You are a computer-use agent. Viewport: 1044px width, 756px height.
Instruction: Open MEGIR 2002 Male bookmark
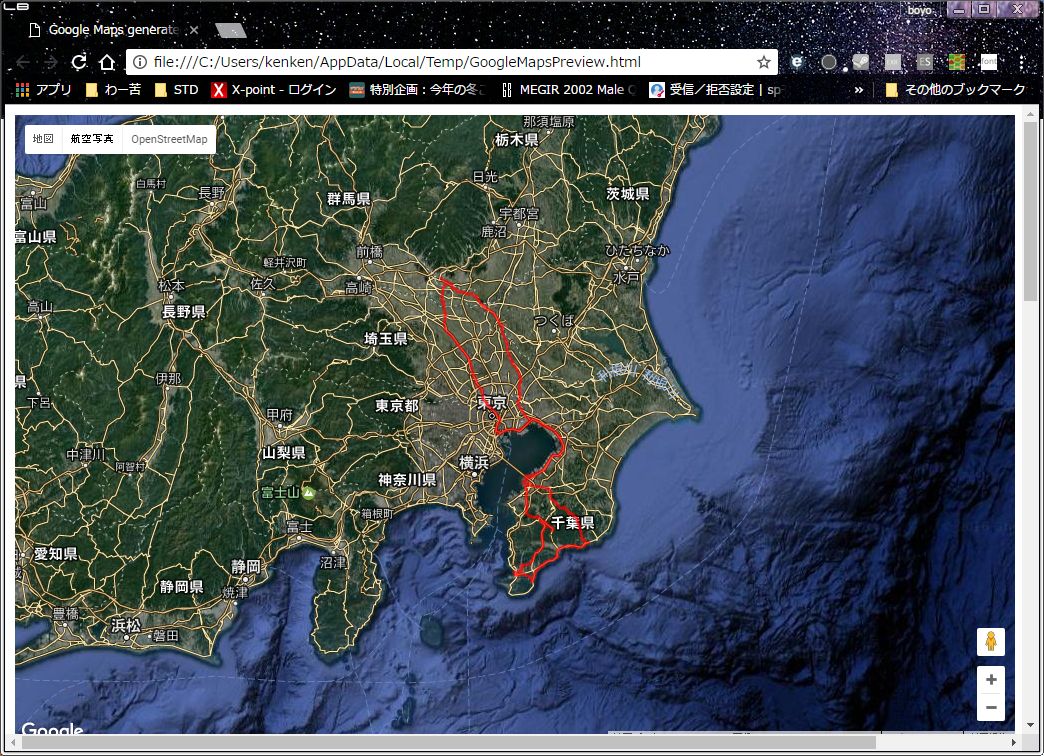pos(569,89)
